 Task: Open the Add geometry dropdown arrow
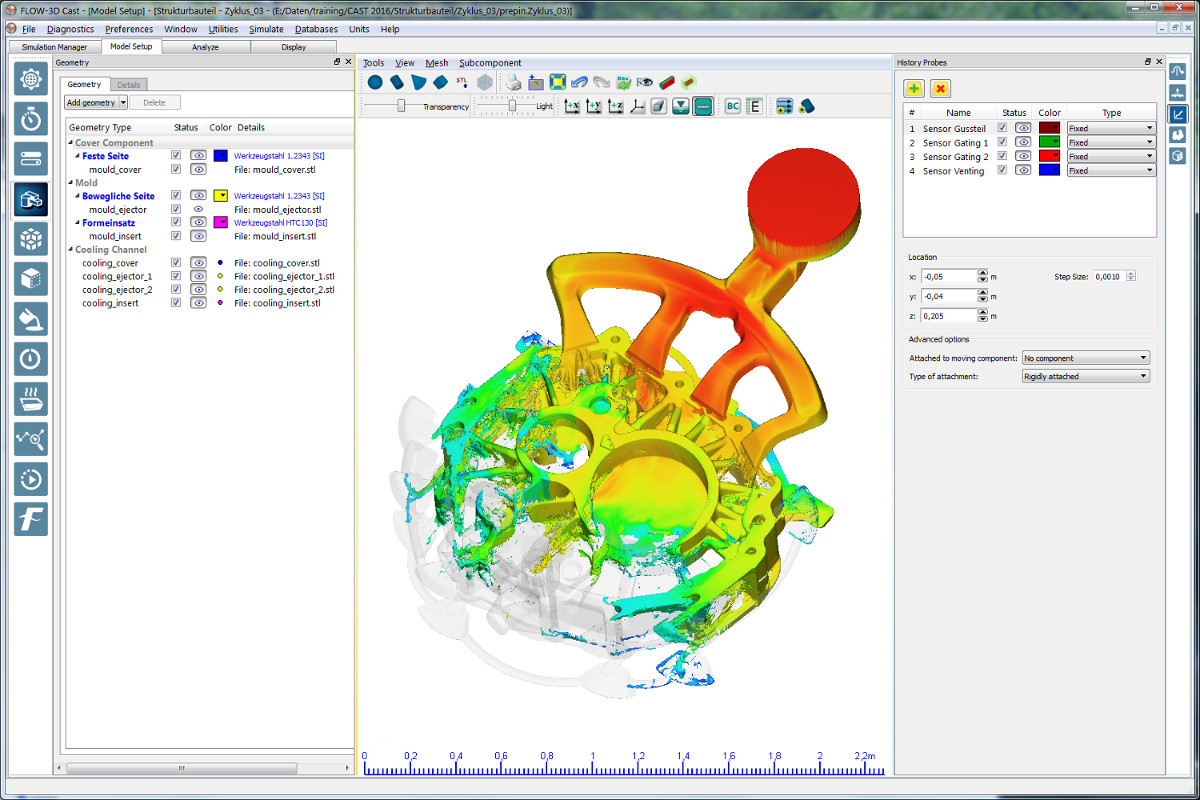[122, 102]
